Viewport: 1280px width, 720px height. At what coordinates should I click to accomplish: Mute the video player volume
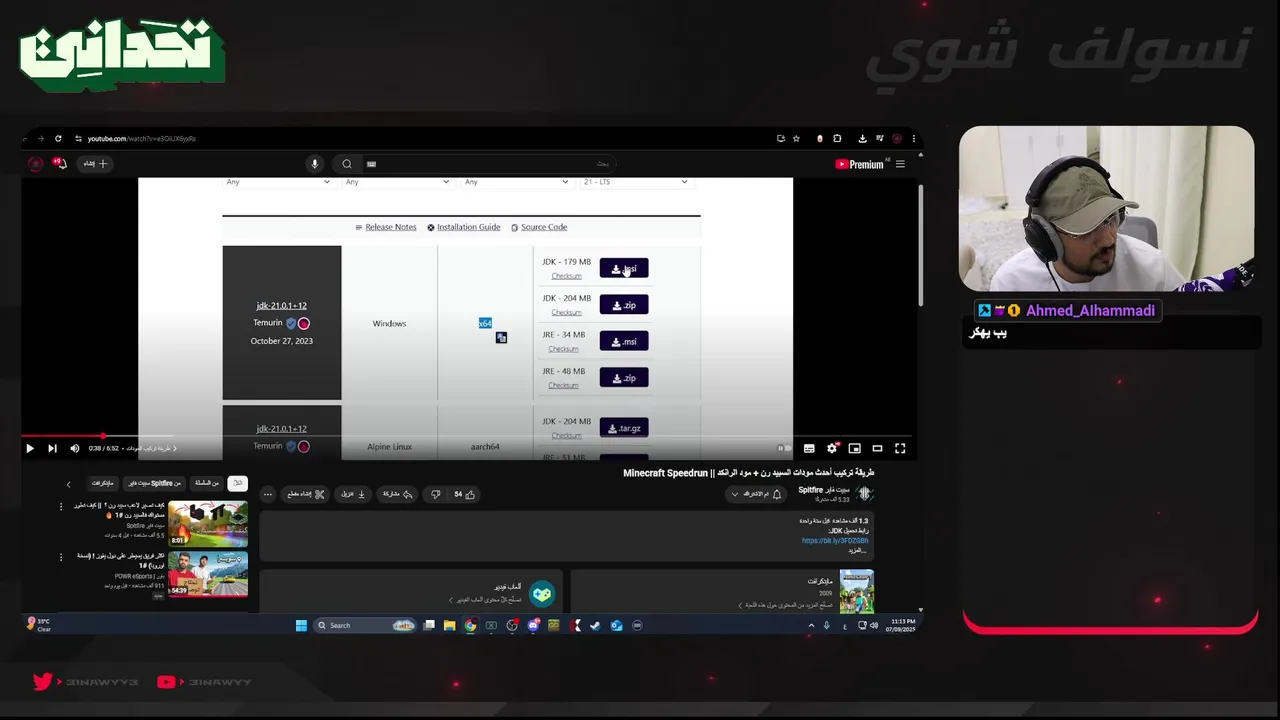(x=74, y=449)
